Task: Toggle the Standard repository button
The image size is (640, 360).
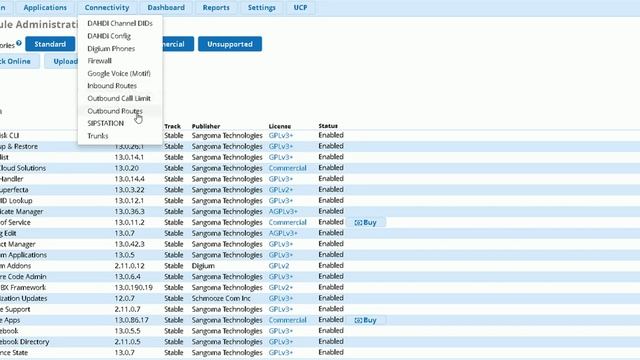Action: point(50,44)
